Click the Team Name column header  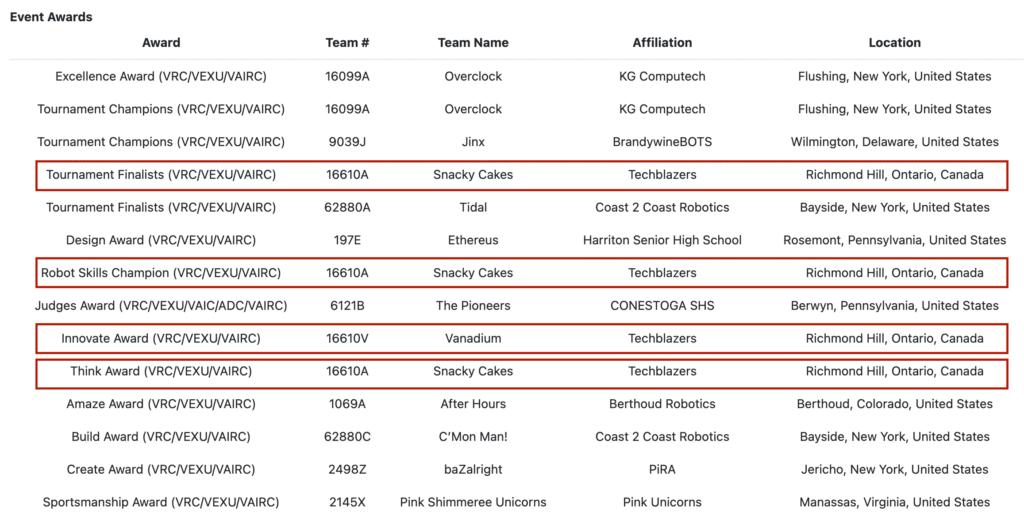pos(473,43)
